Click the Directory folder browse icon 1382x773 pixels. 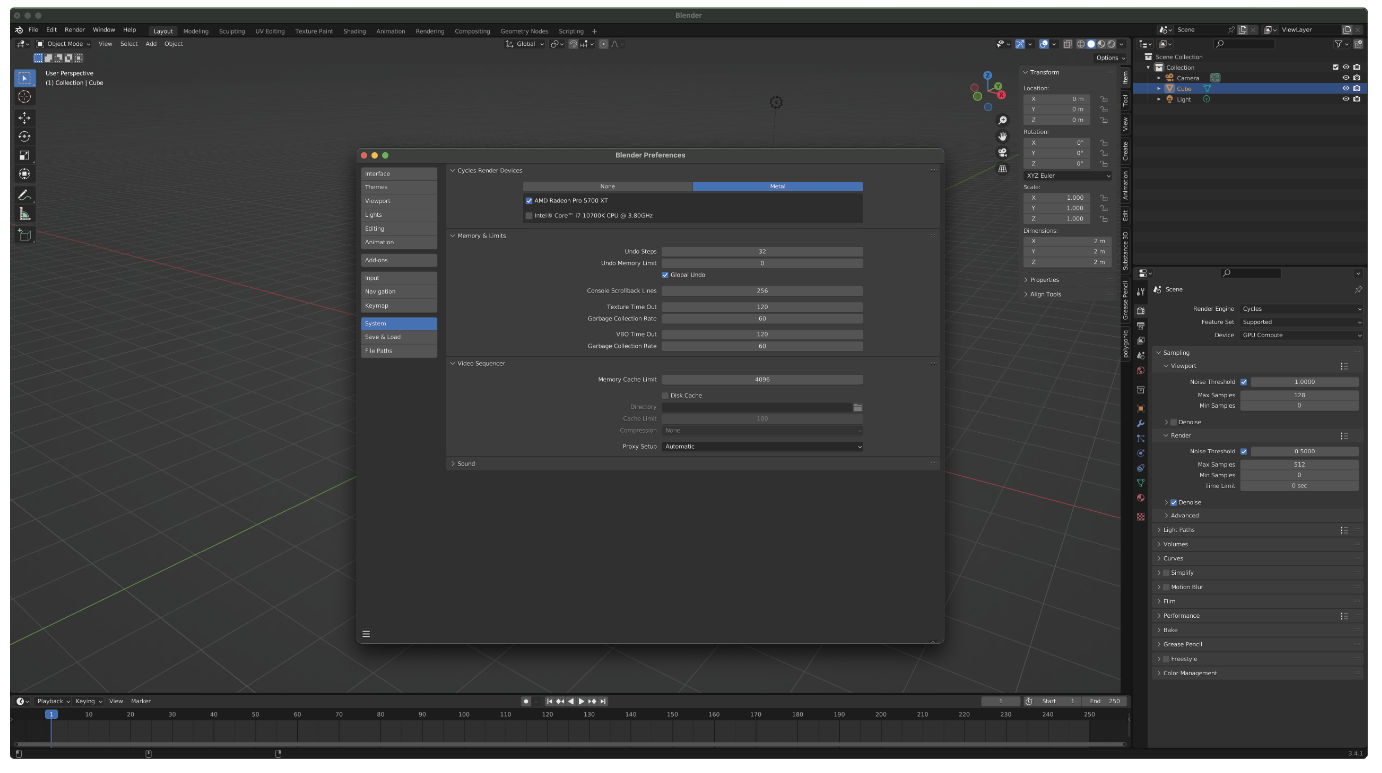coord(858,407)
